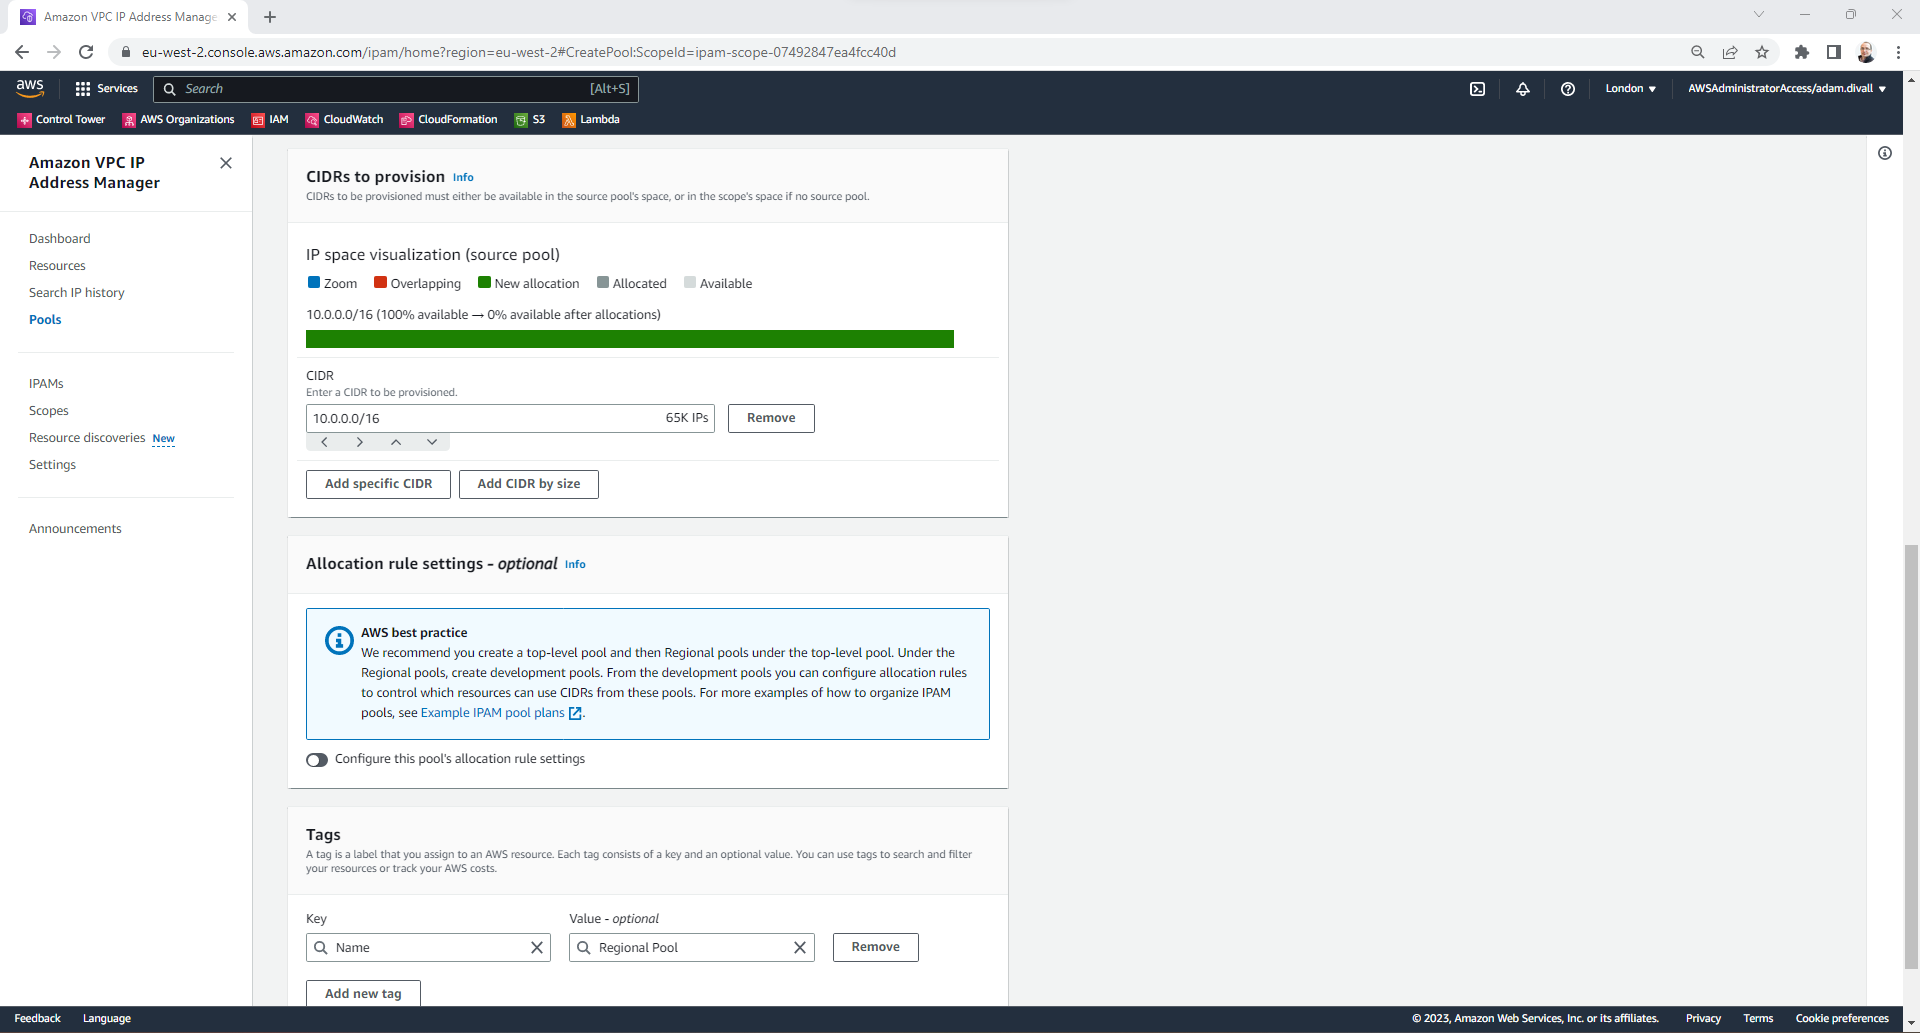This screenshot has width=1920, height=1033.
Task: Open the browser zoom magnifier icon
Action: pyautogui.click(x=1698, y=52)
